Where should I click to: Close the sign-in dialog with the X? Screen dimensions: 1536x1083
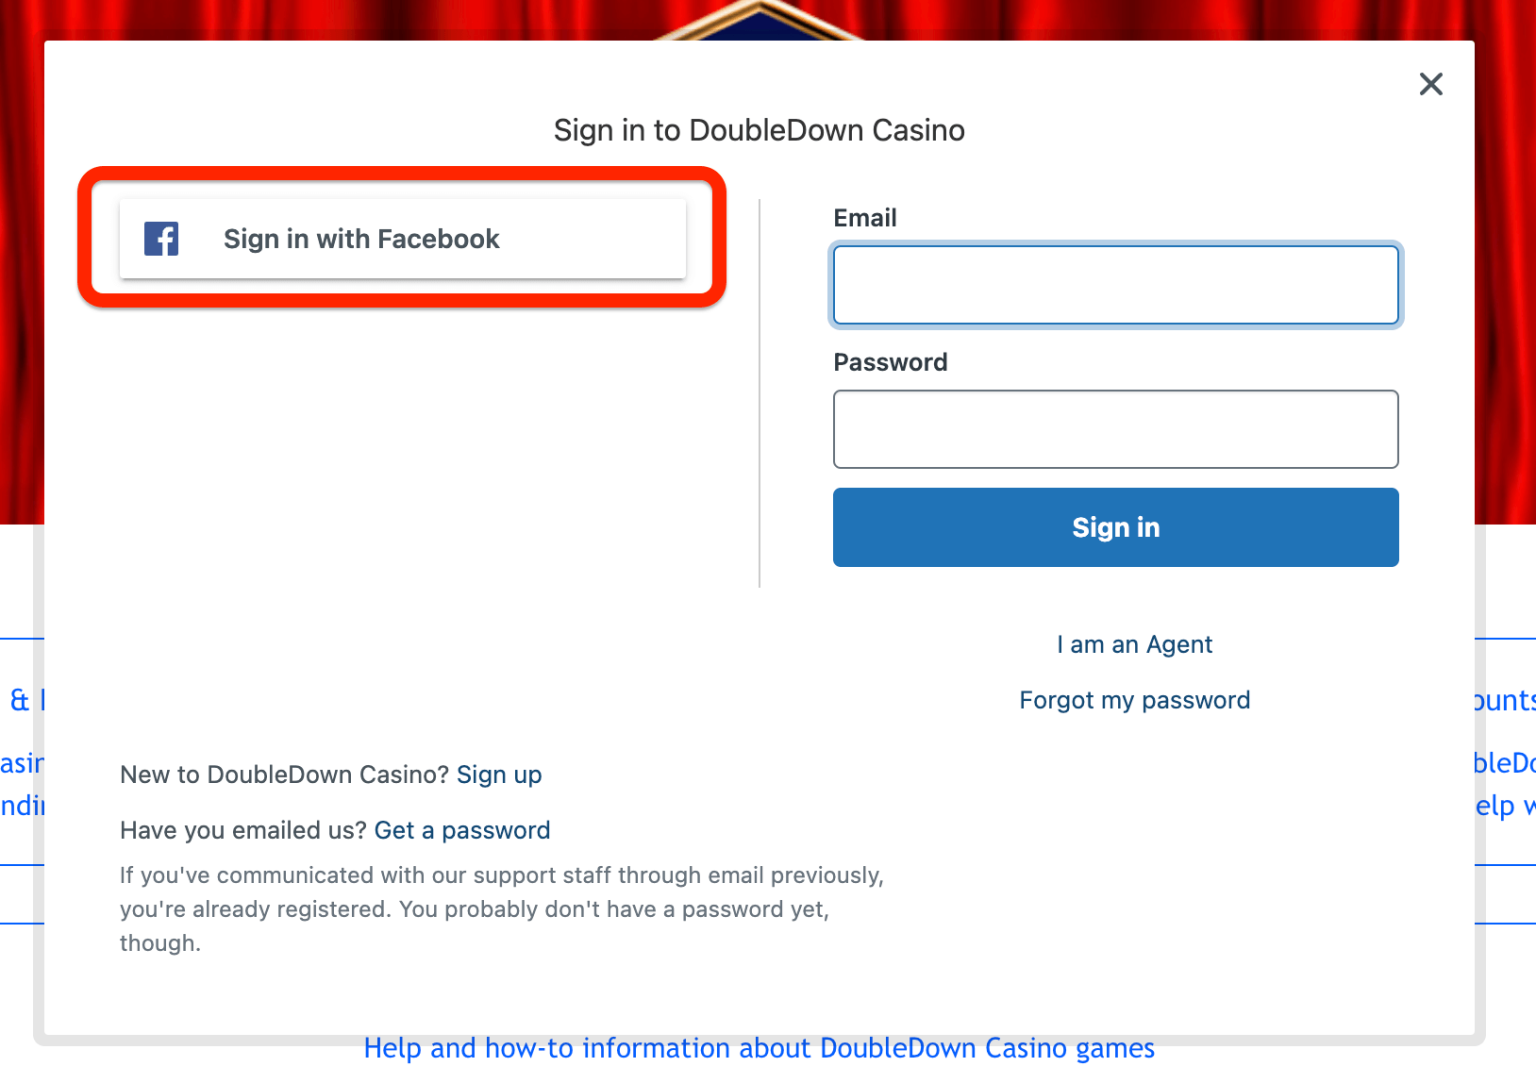tap(1430, 84)
